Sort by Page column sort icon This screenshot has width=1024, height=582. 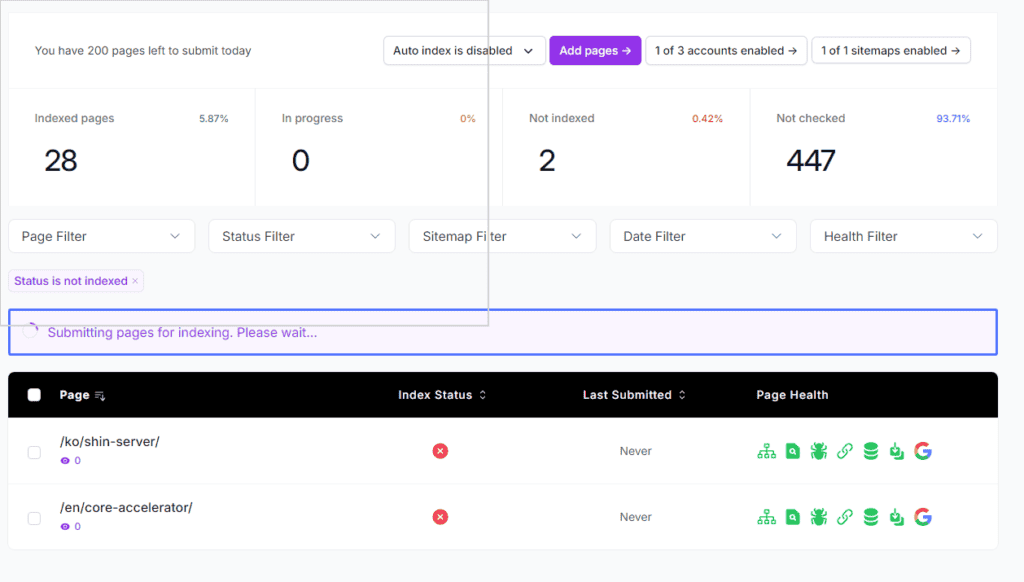(100, 396)
